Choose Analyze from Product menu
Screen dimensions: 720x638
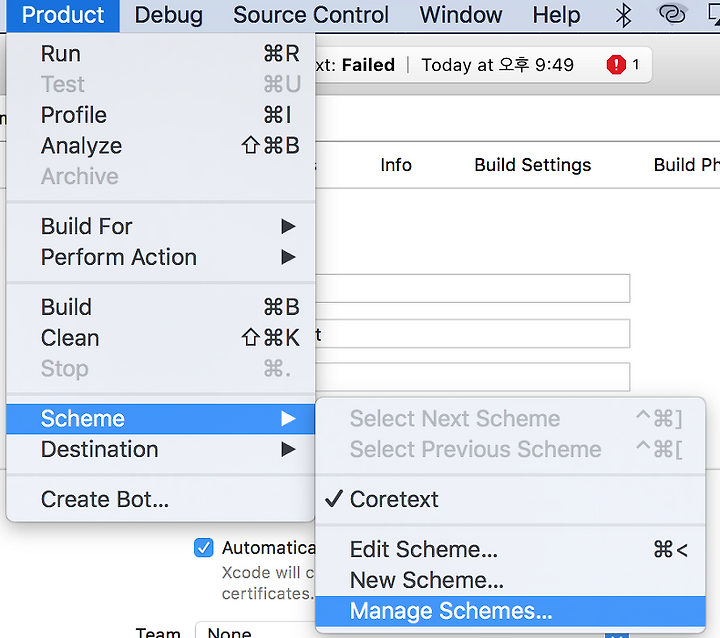[x=161, y=146]
